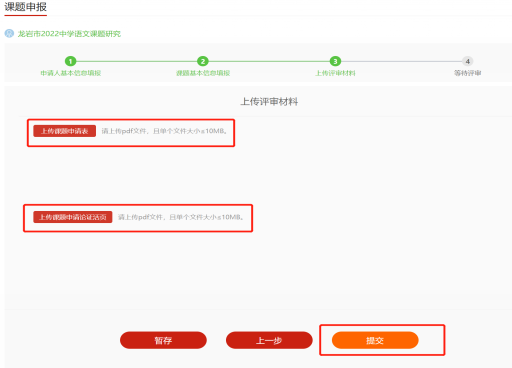Click the 暂存 save draft button

point(163,340)
